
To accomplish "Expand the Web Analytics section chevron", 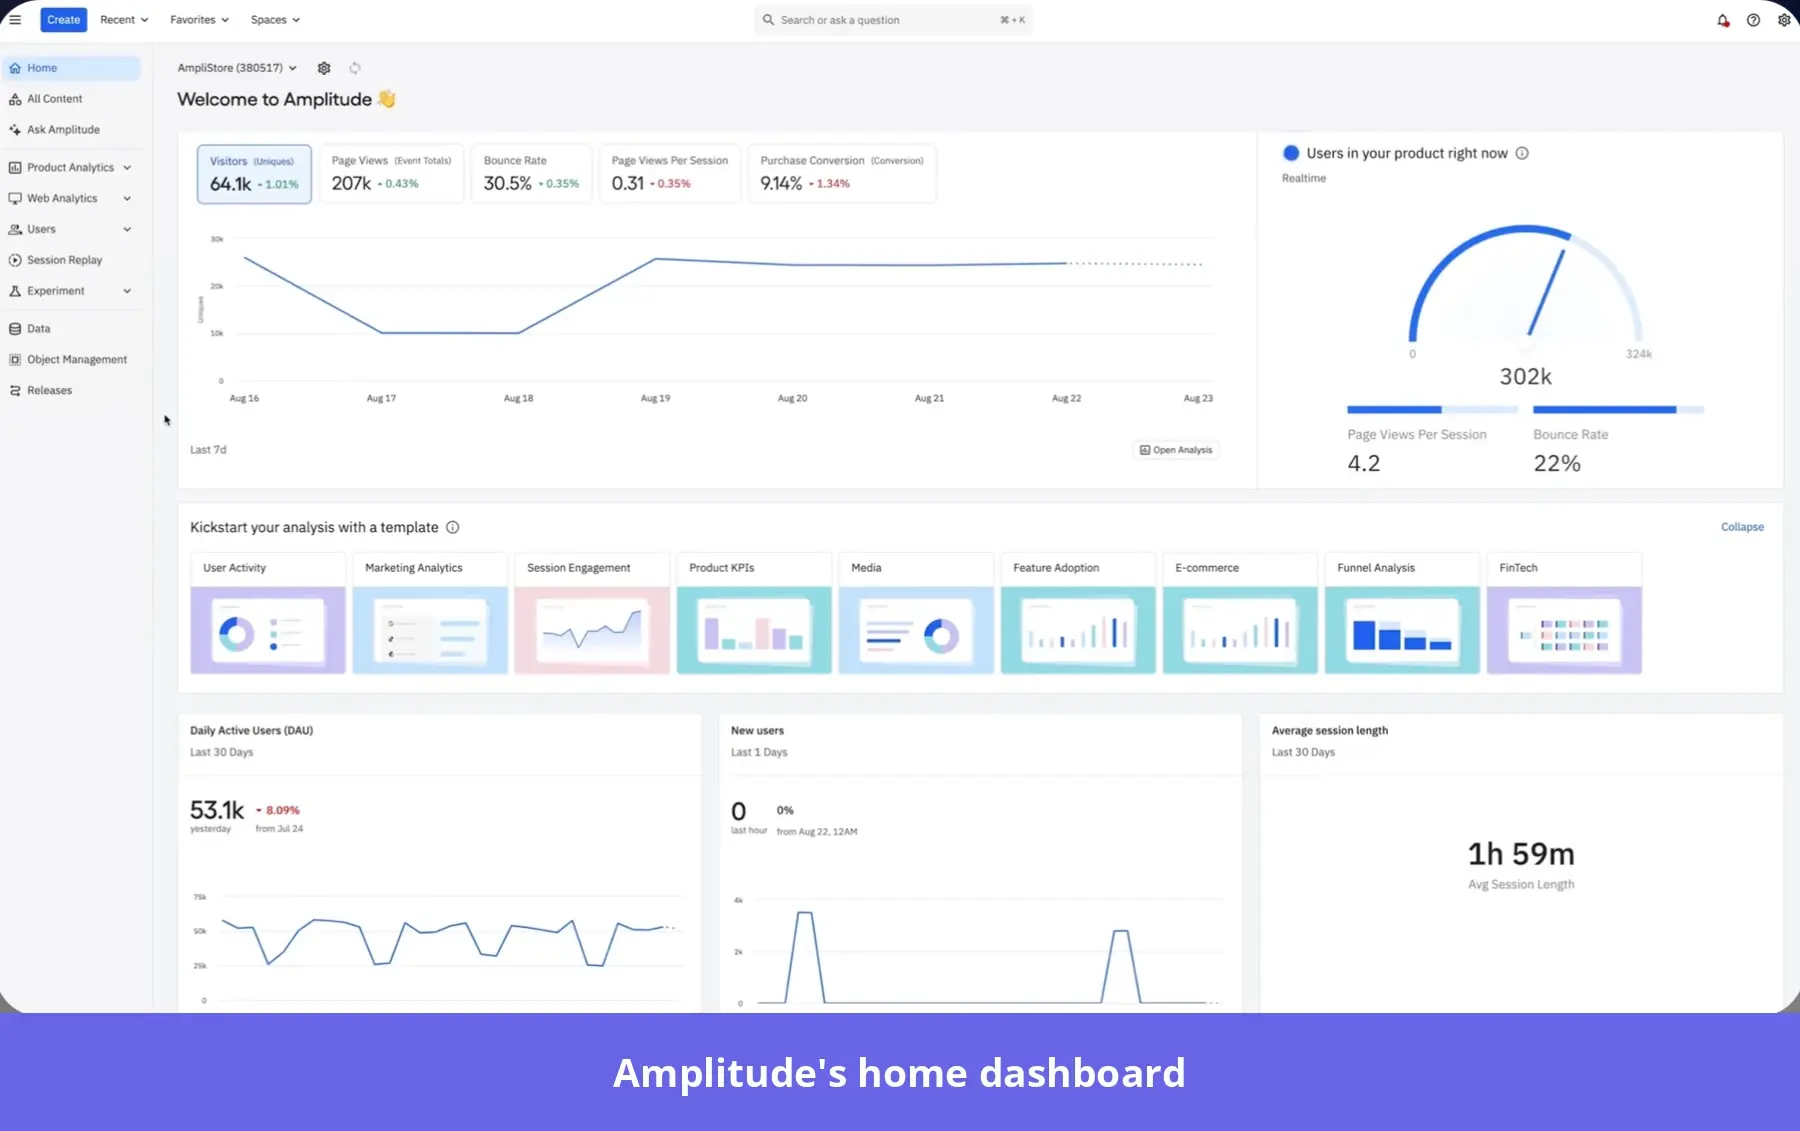I will (127, 199).
